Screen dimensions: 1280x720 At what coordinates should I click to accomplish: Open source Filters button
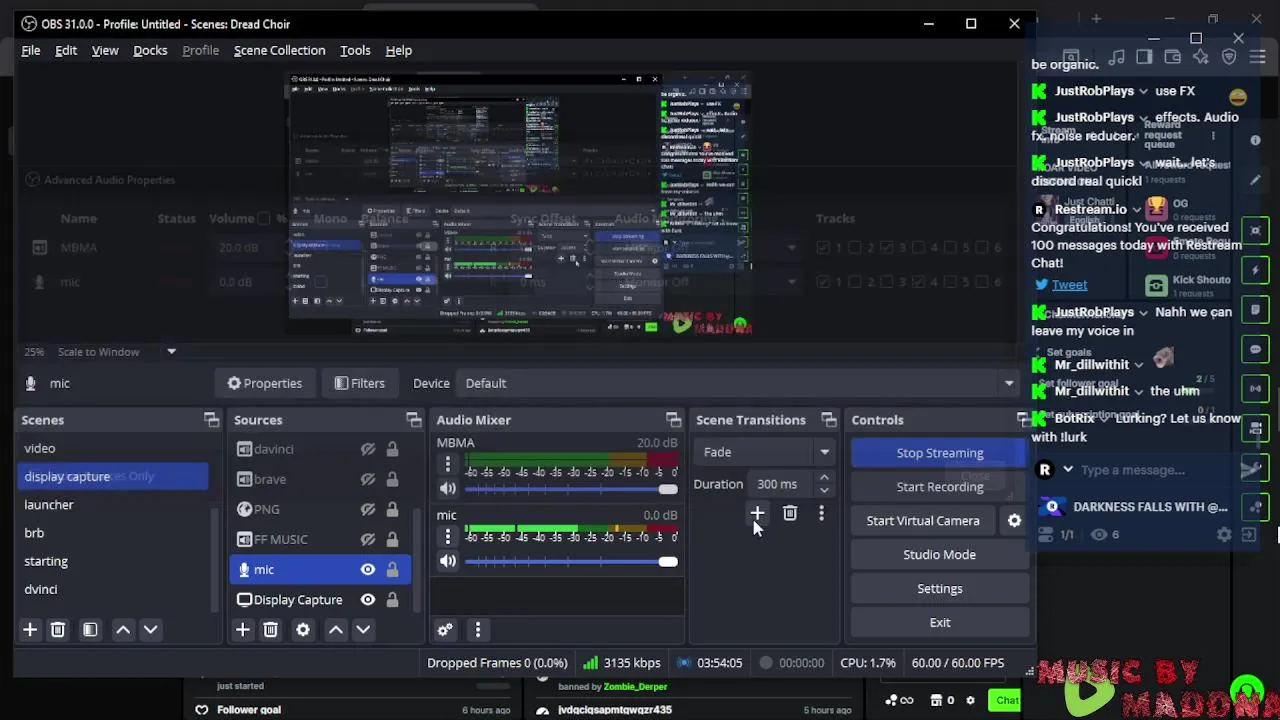(359, 383)
